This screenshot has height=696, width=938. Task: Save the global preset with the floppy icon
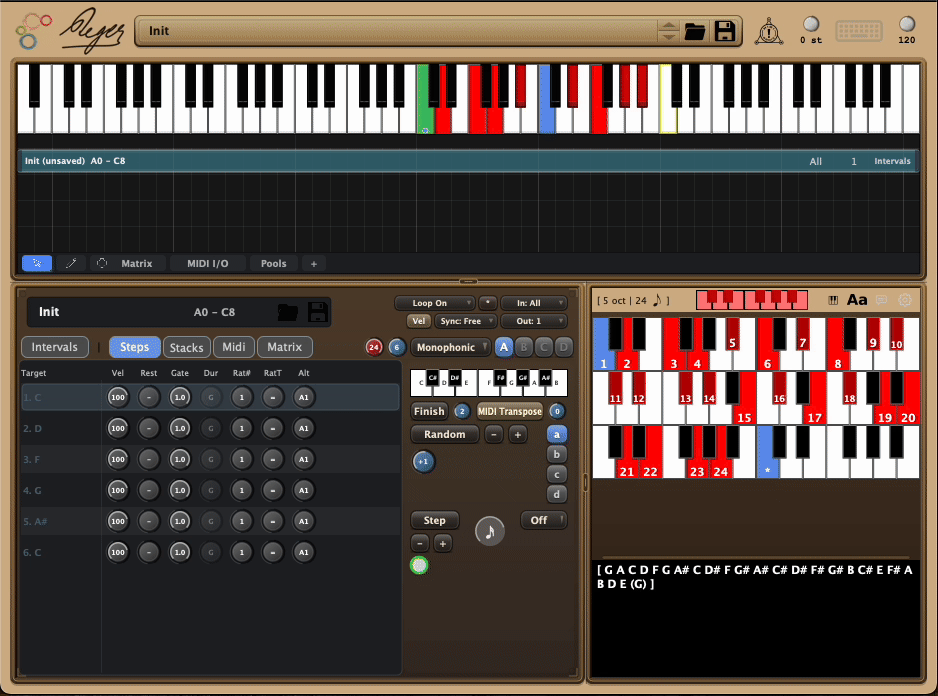click(725, 31)
